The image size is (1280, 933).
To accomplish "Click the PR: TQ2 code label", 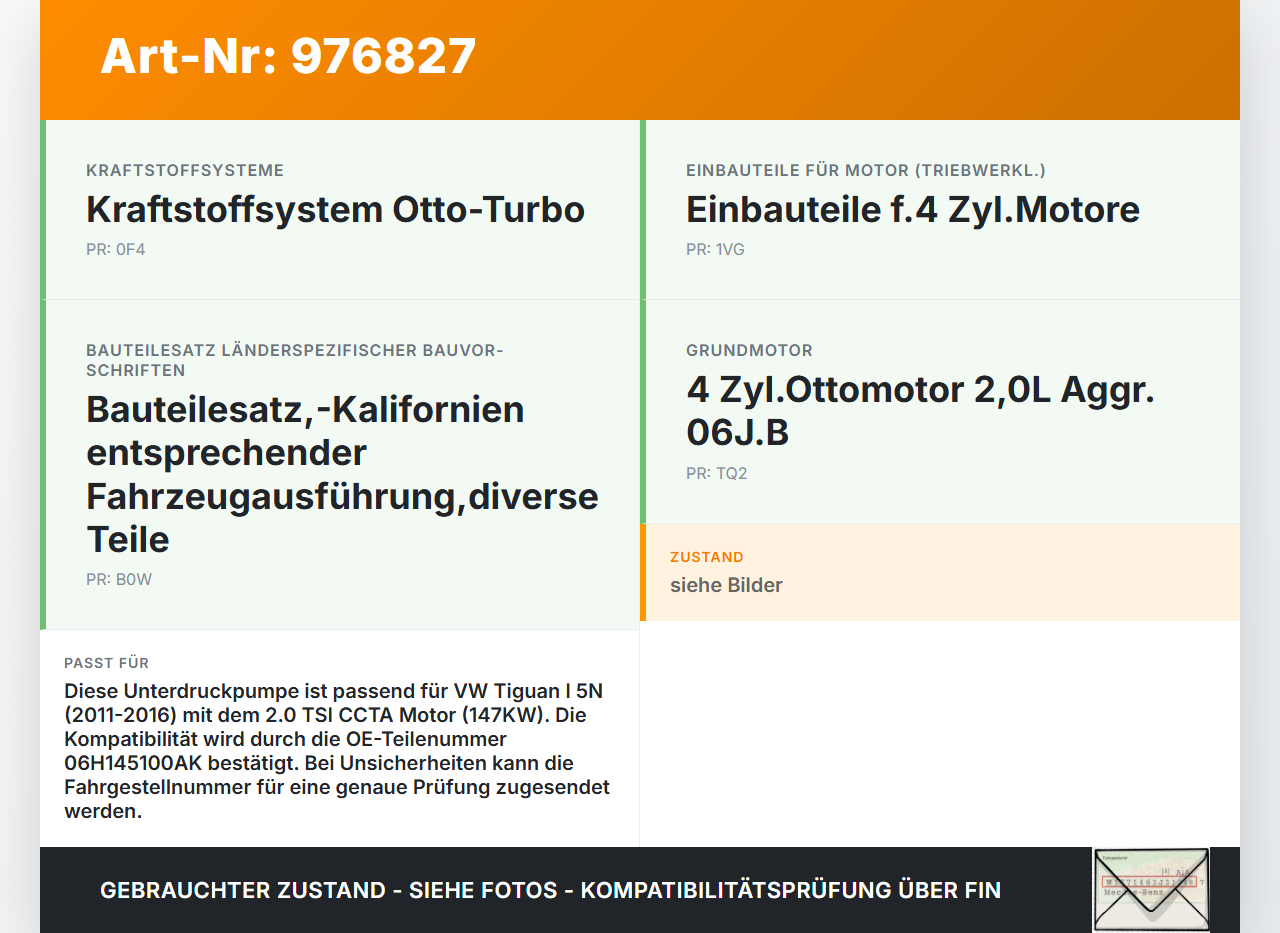I will (716, 473).
